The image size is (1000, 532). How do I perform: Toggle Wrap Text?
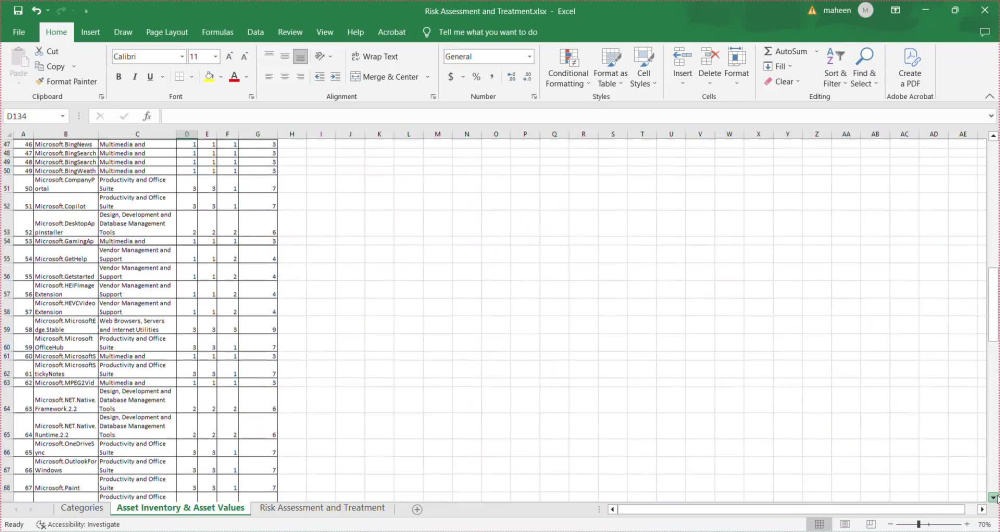click(374, 57)
